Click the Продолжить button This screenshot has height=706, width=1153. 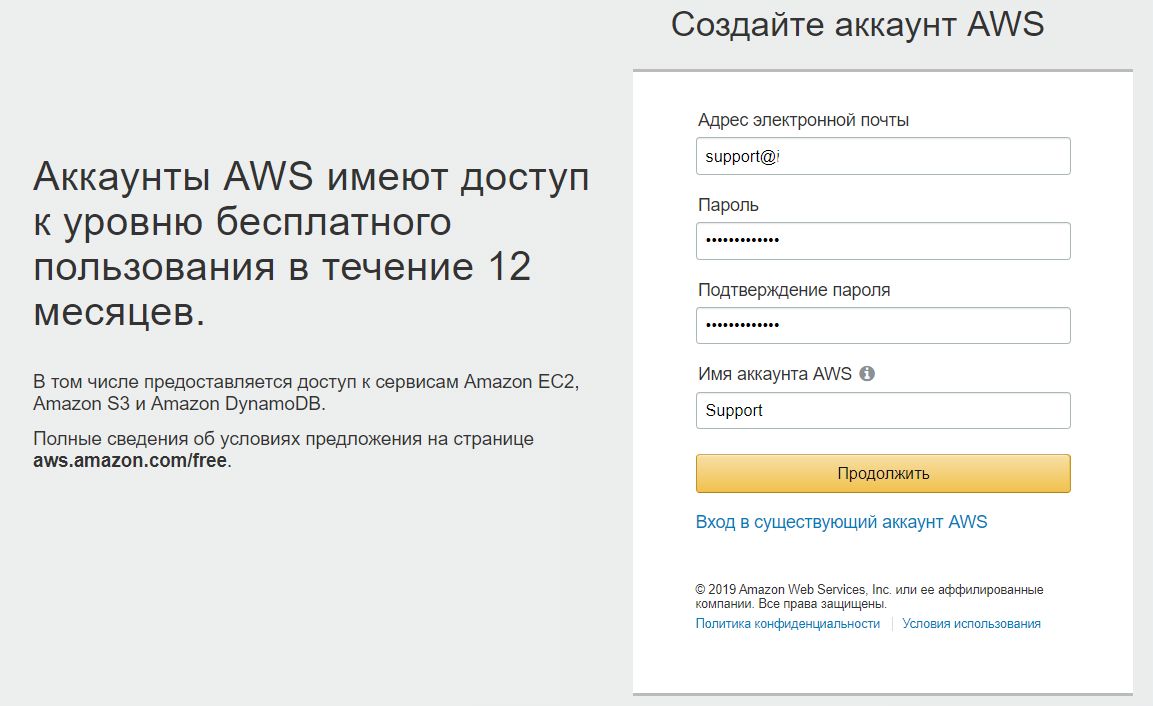[882, 473]
